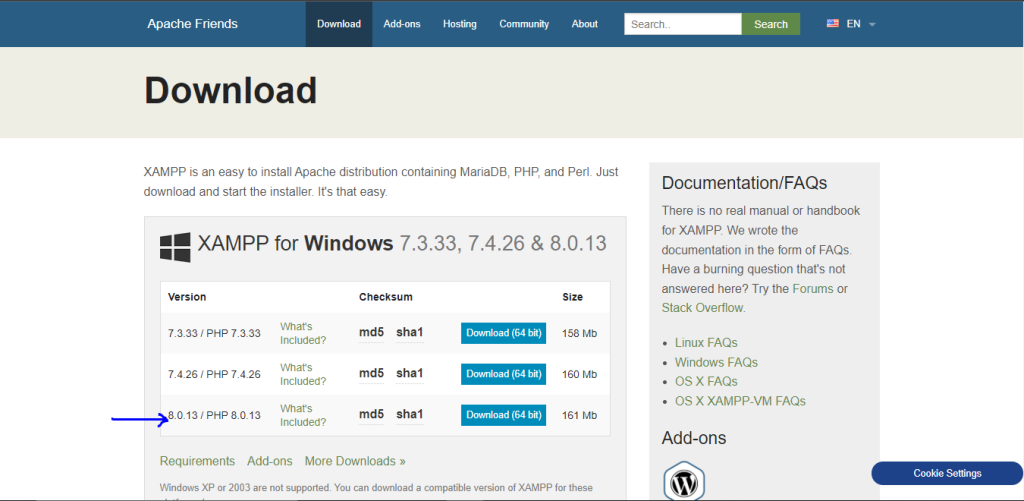
Task: Open the Add-ons navigation menu item
Action: pos(402,24)
